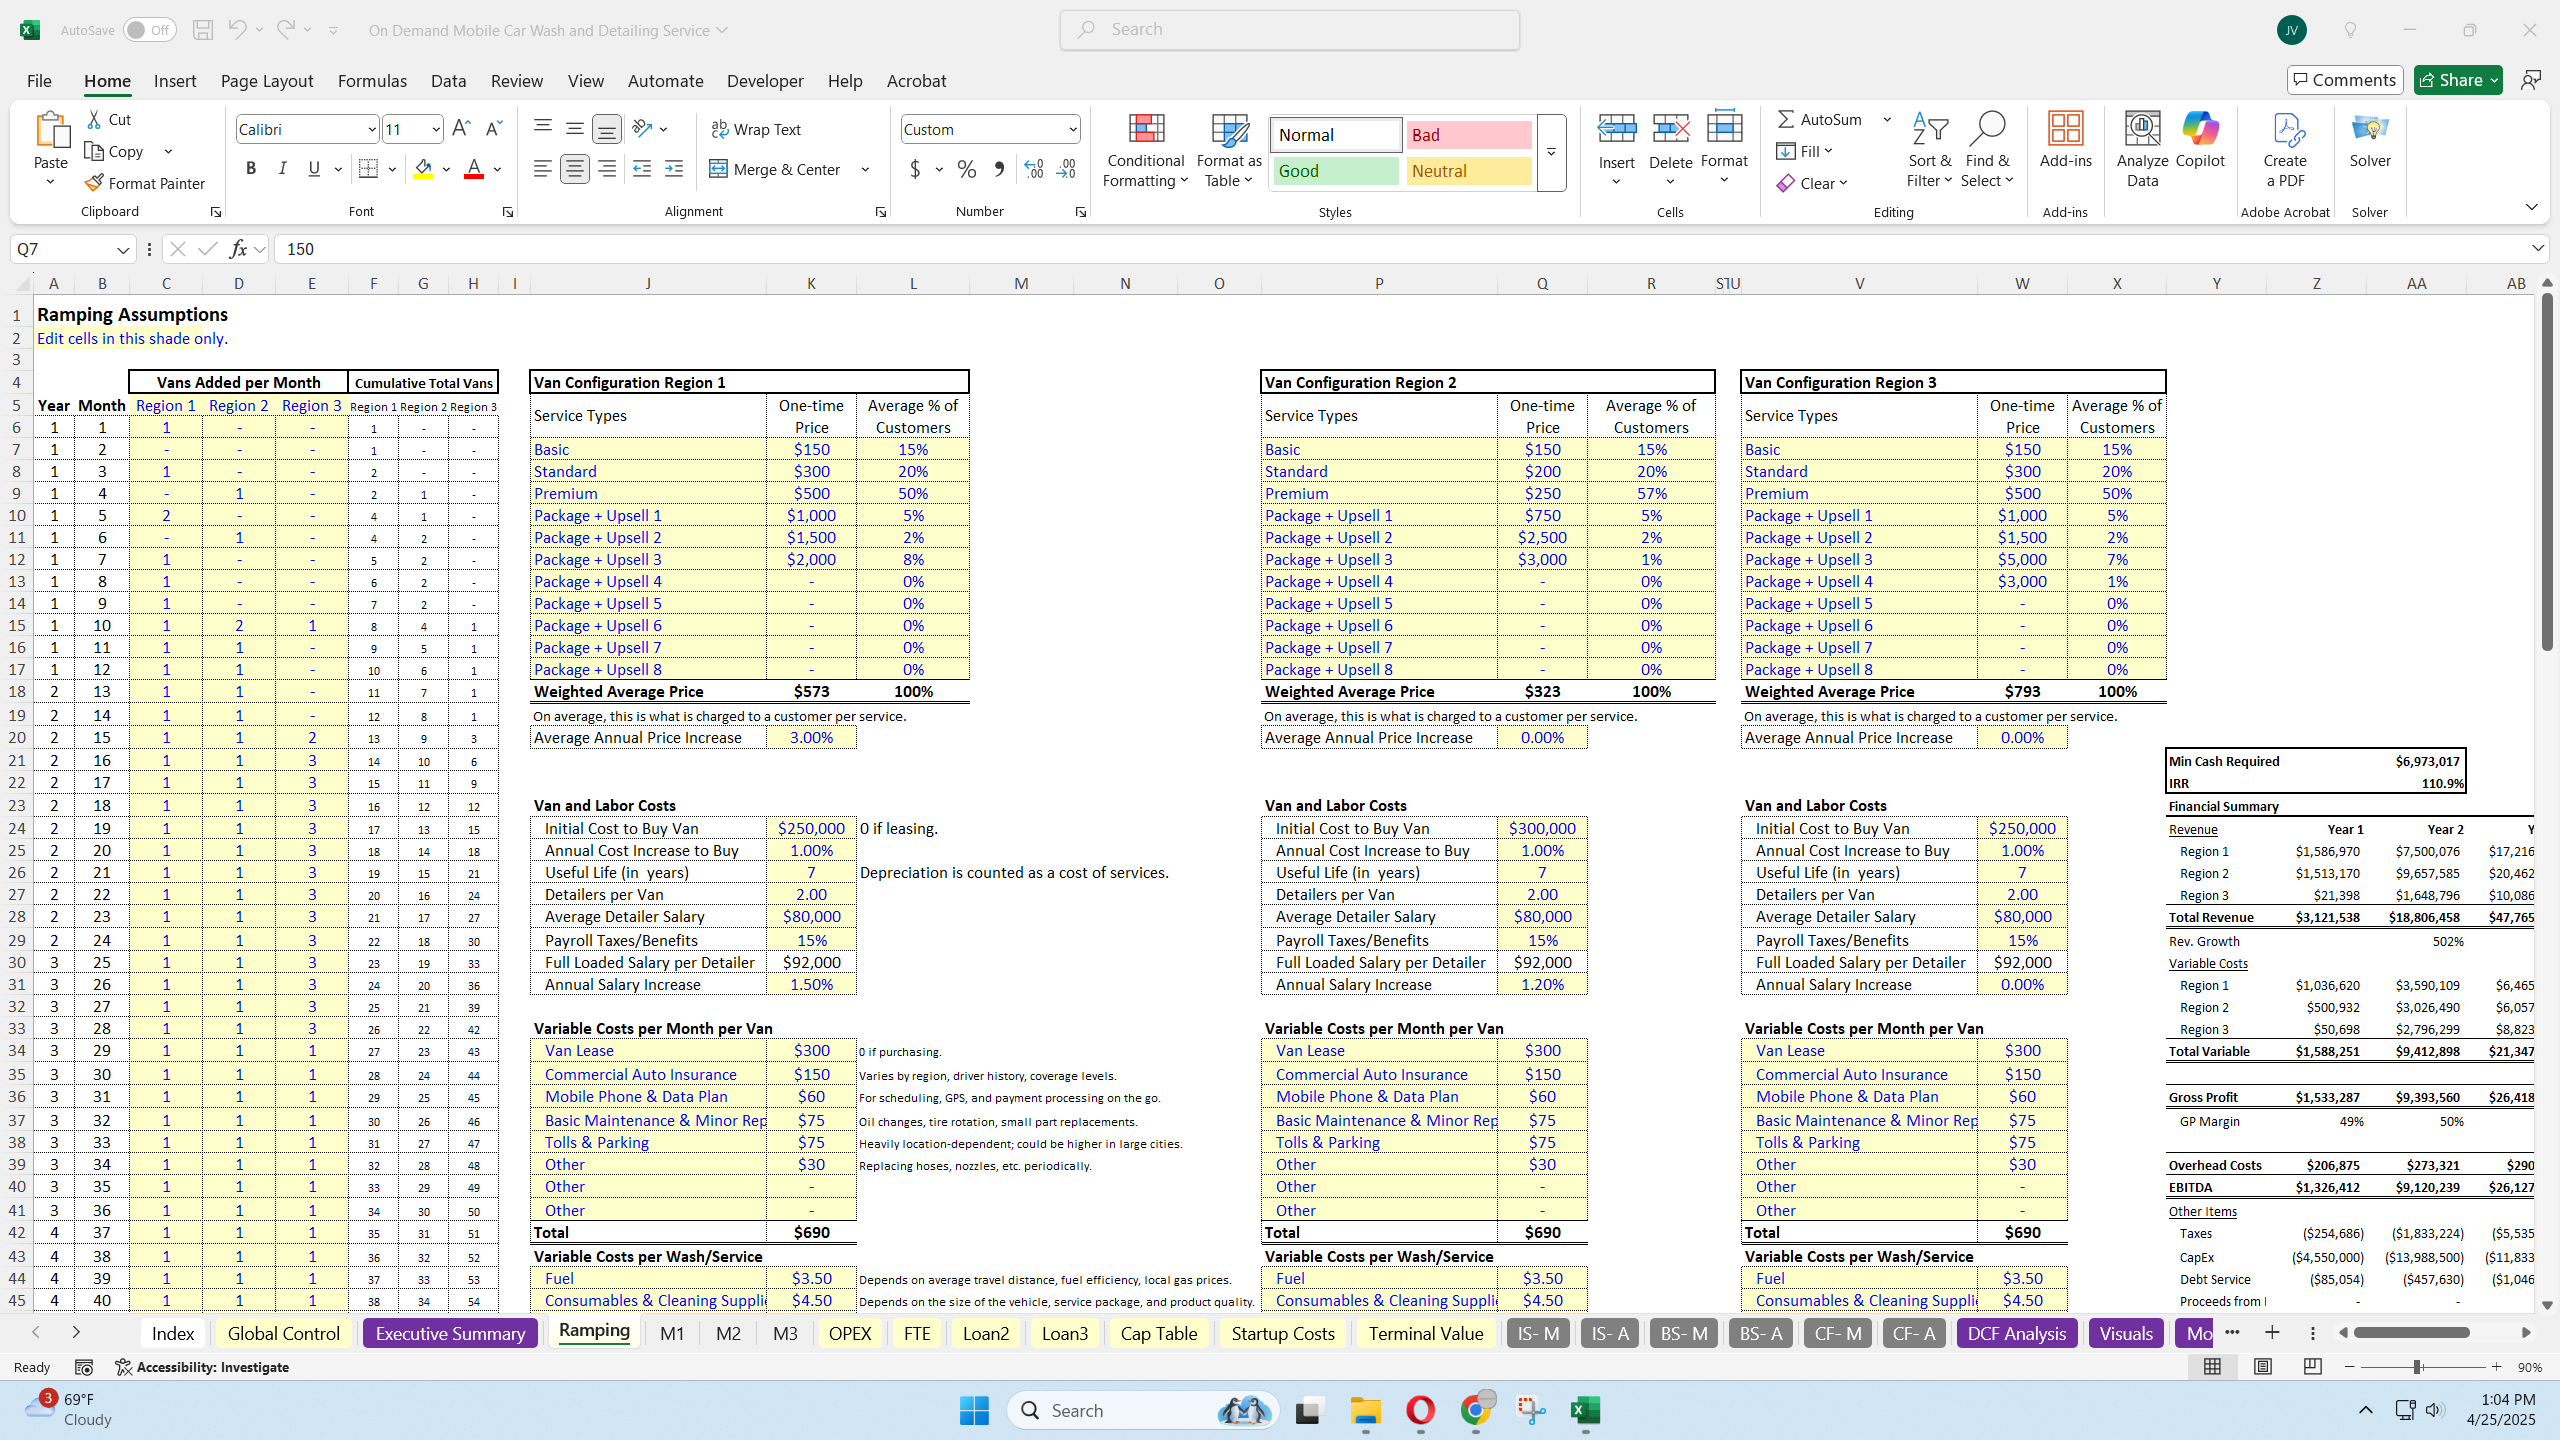The image size is (2560, 1440).
Task: Click inside the Search box
Action: 1289,29
